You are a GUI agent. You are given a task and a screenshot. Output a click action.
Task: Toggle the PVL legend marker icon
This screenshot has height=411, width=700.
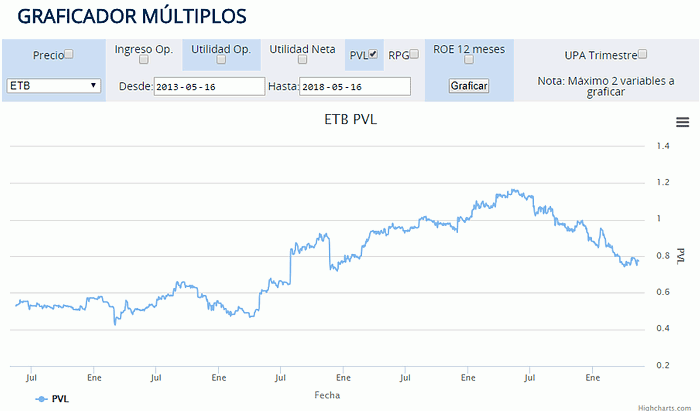pos(42,399)
